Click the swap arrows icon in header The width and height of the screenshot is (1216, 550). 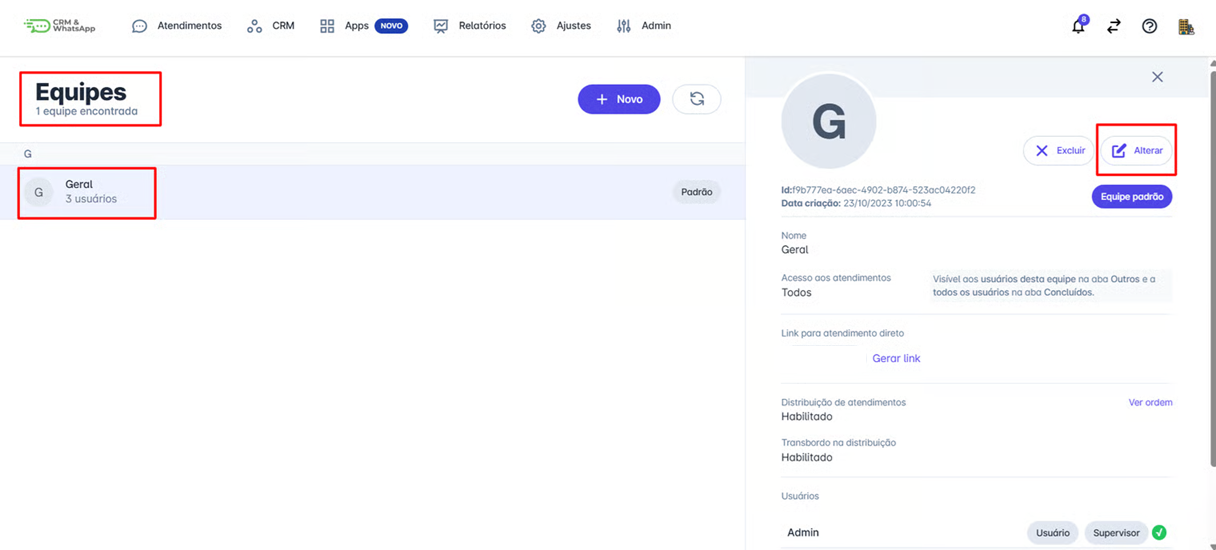tap(1113, 27)
